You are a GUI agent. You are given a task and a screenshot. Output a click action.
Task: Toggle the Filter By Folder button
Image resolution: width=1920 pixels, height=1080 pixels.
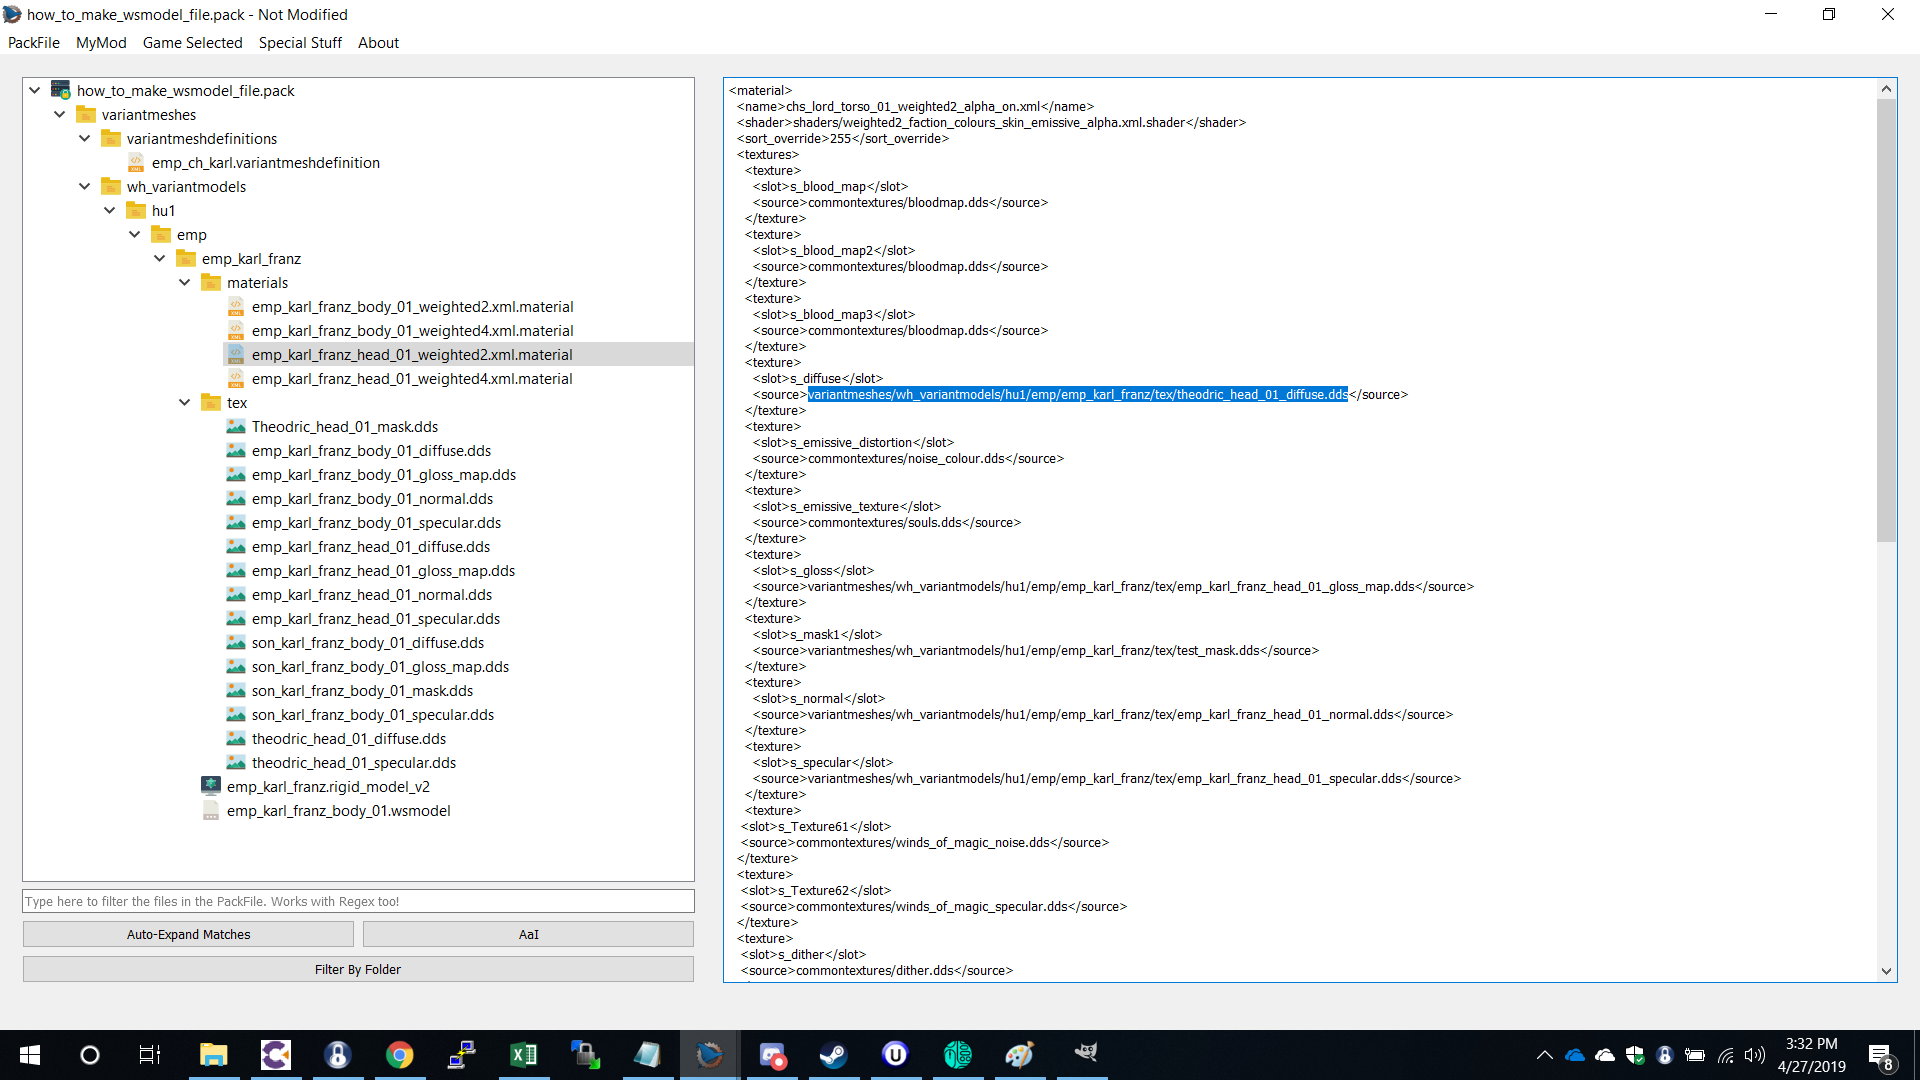[x=358, y=969]
